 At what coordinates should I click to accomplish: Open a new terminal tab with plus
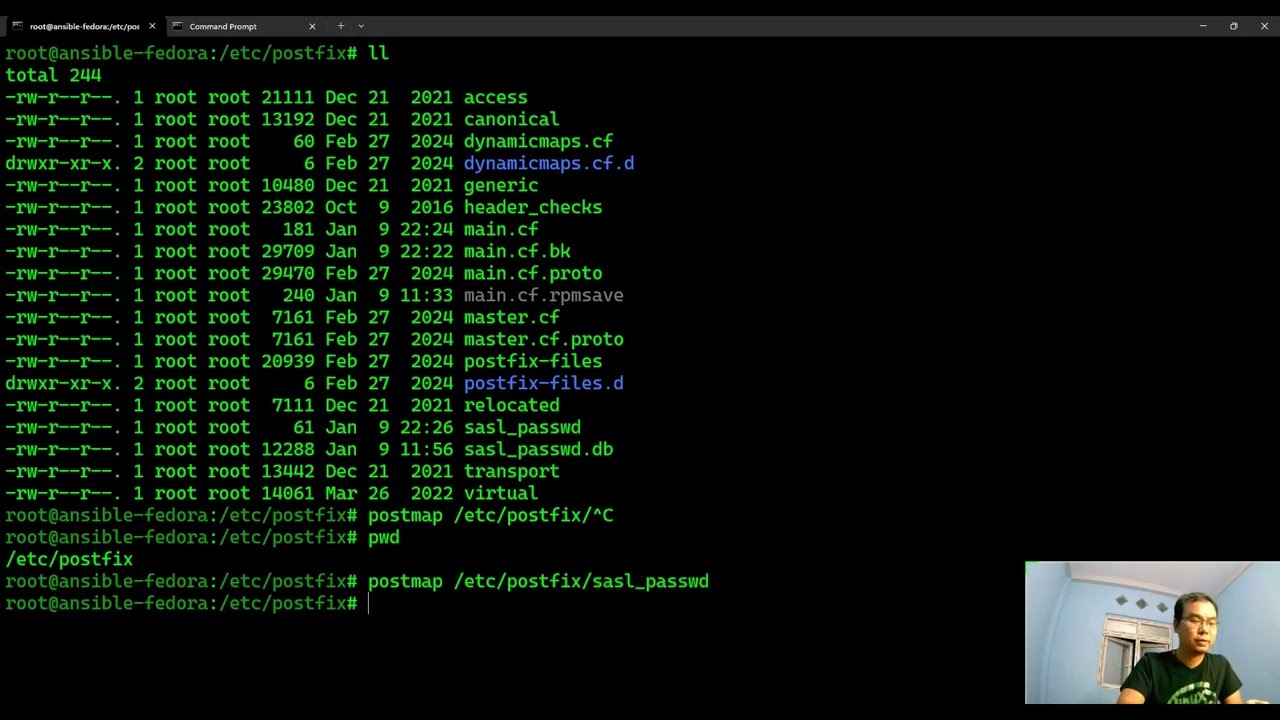click(x=340, y=26)
